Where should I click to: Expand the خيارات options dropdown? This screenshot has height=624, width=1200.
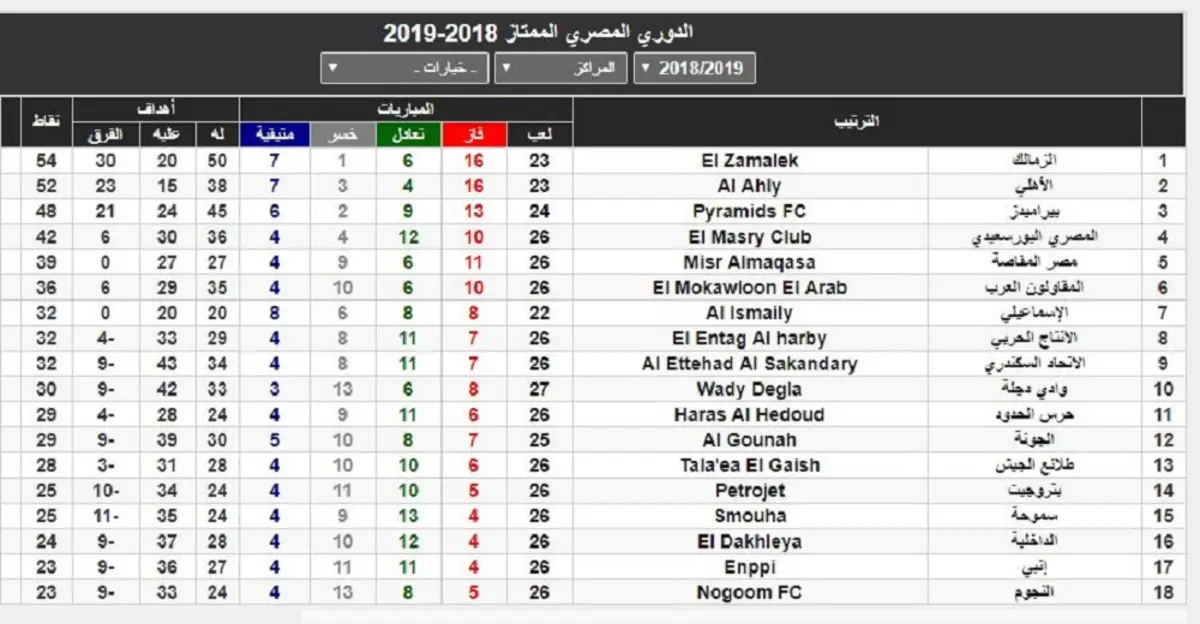pyautogui.click(x=404, y=68)
